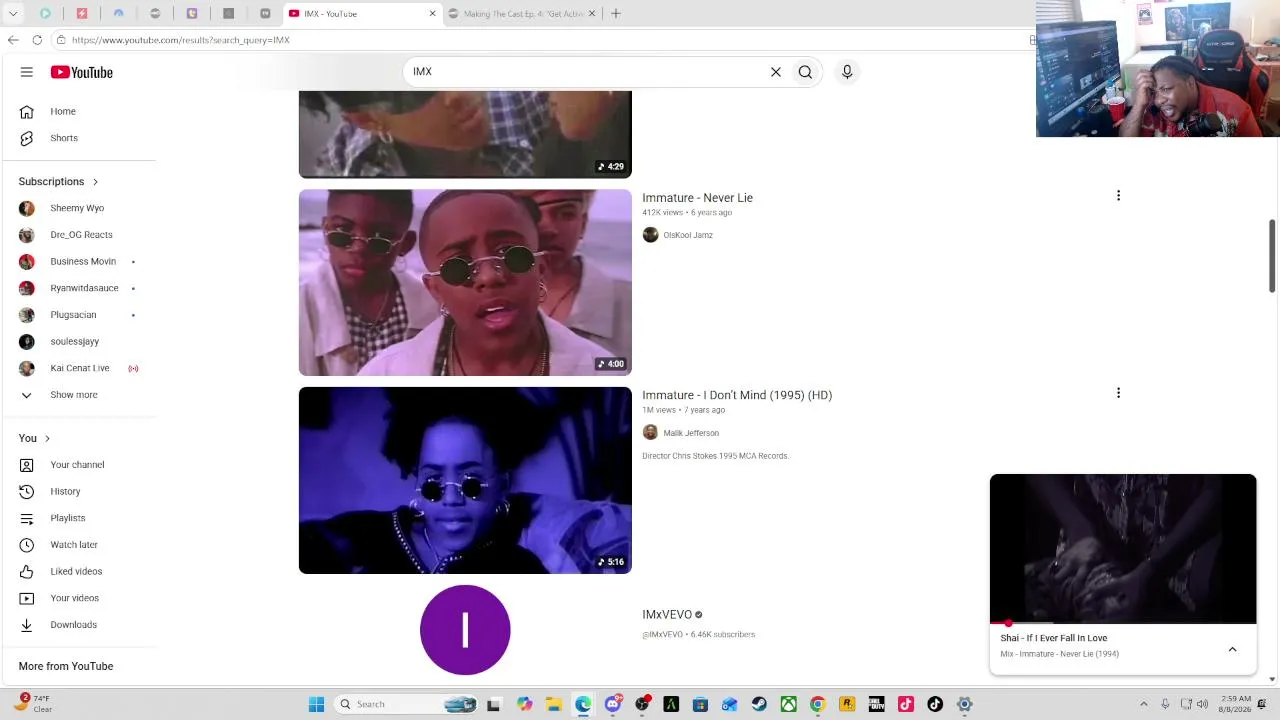Viewport: 1280px width, 720px height.
Task: Reload the page with the refresh icon
Action: coord(37,40)
